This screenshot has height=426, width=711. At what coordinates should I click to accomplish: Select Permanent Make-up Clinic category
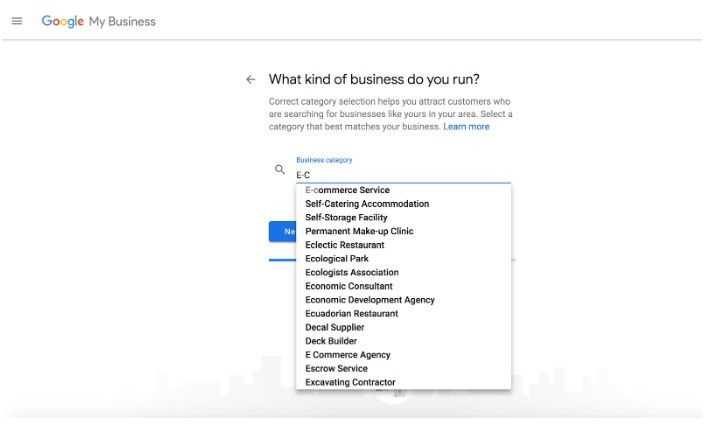(x=359, y=231)
